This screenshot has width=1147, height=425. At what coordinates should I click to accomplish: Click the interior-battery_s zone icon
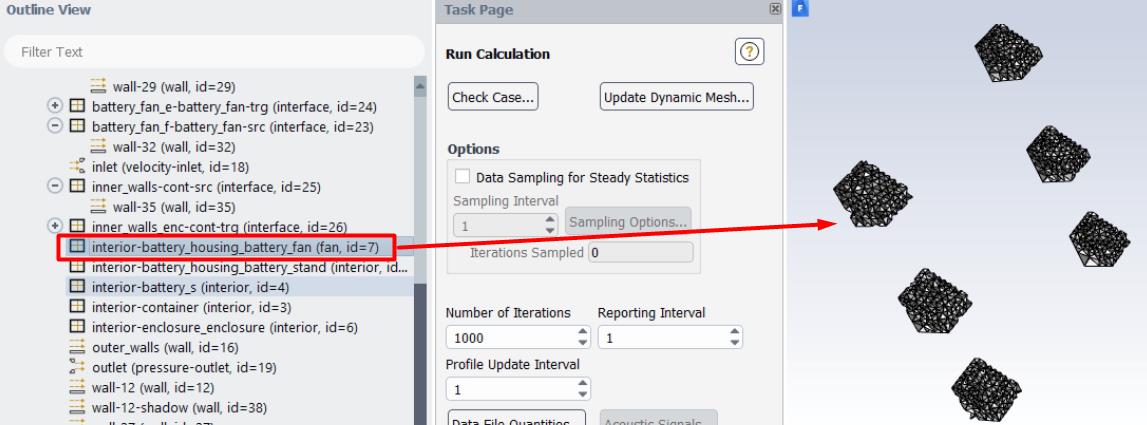pyautogui.click(x=77, y=287)
